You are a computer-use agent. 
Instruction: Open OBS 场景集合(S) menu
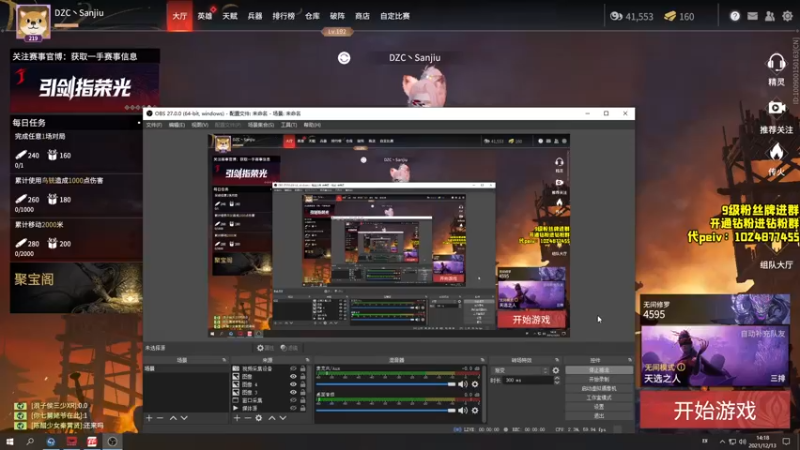click(261, 125)
